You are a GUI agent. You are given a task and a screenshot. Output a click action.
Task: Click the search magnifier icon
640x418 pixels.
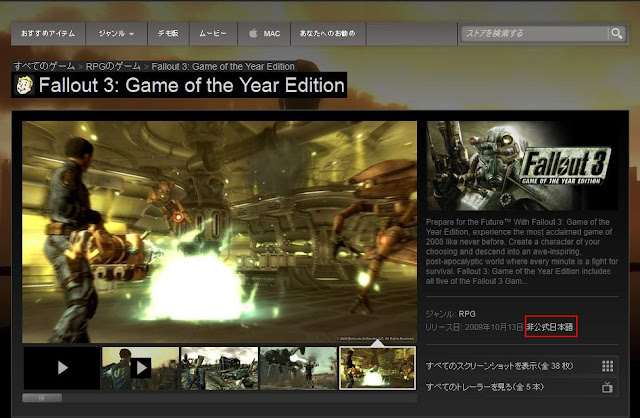(616, 33)
